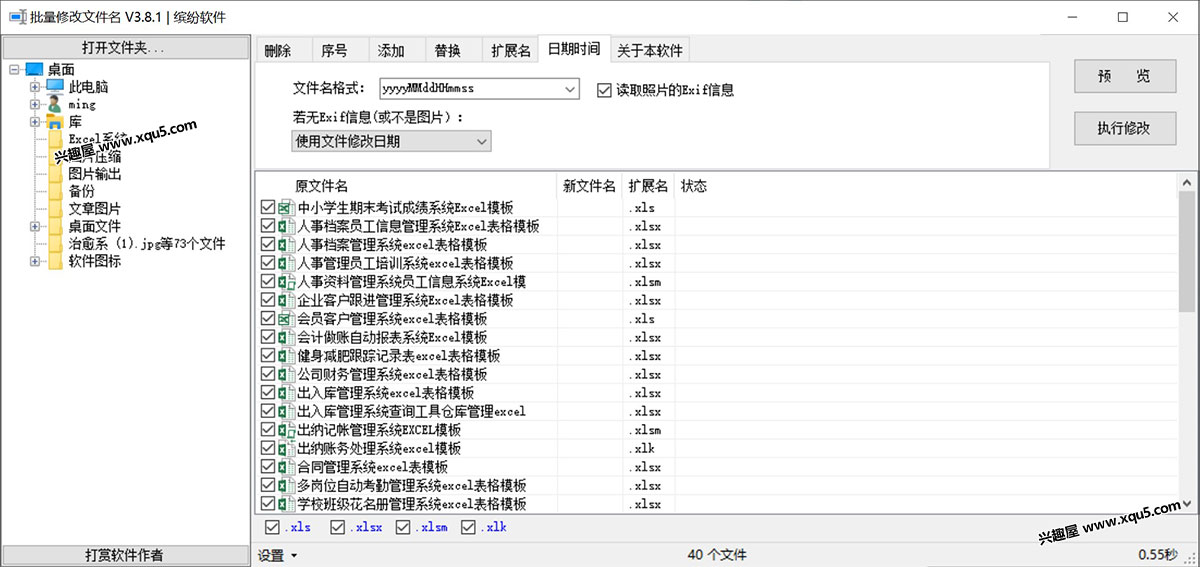The width and height of the screenshot is (1200, 567).
Task: Click the 库 library icon
Action: 54,122
